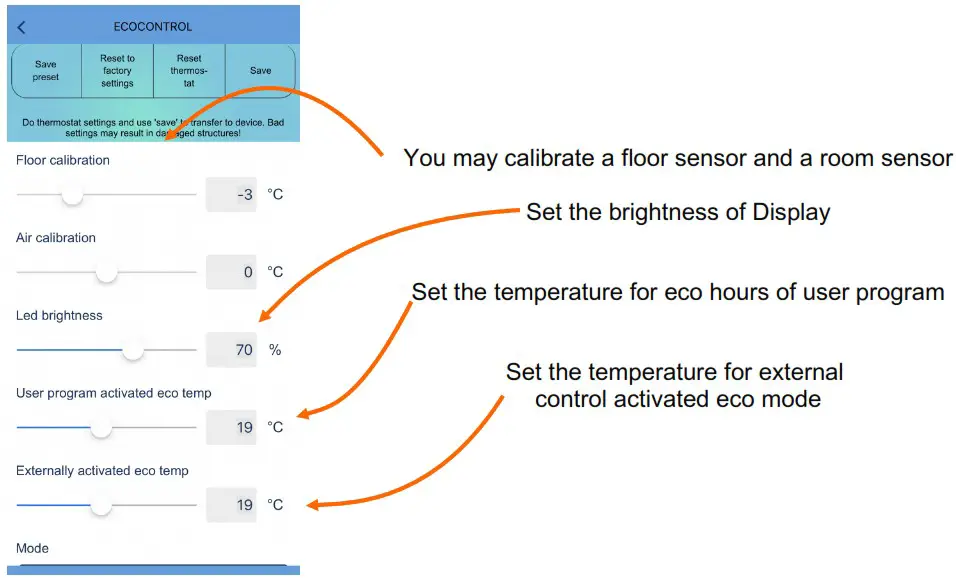Click the Led brightness percentage field showing 70
This screenshot has width=956, height=578.
230,349
